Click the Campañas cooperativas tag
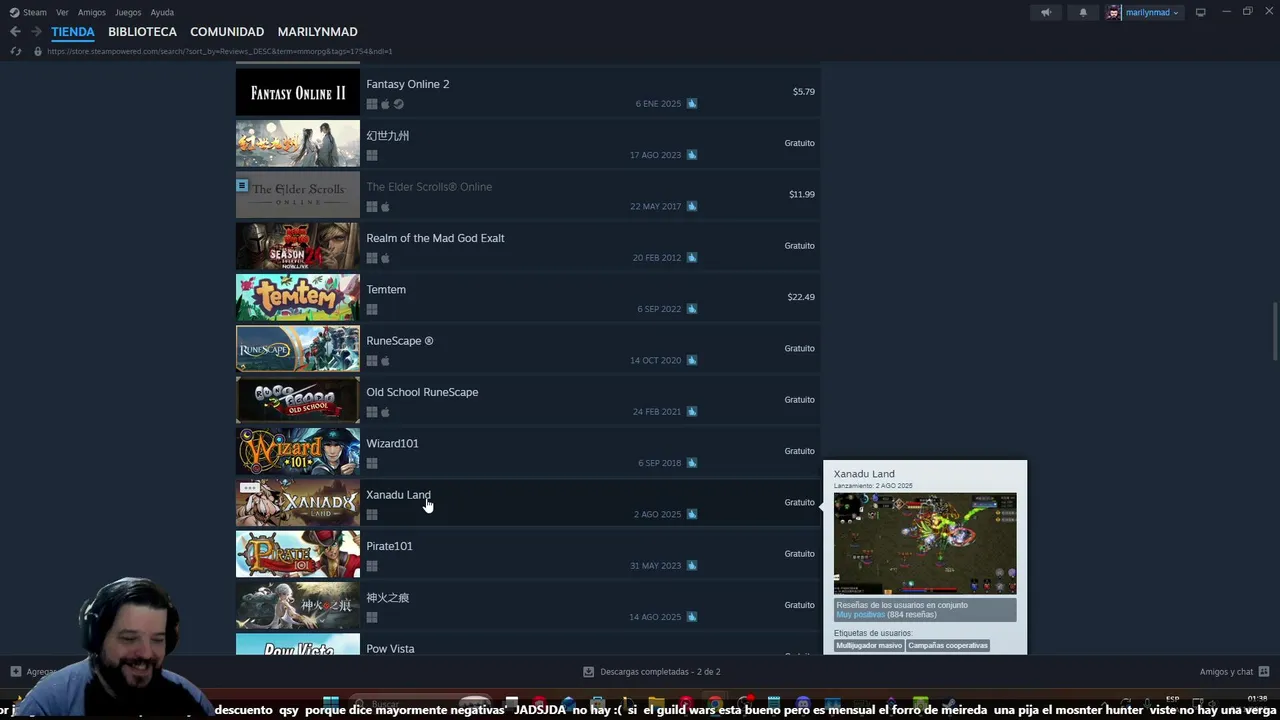Image resolution: width=1280 pixels, height=720 pixels. [x=948, y=646]
